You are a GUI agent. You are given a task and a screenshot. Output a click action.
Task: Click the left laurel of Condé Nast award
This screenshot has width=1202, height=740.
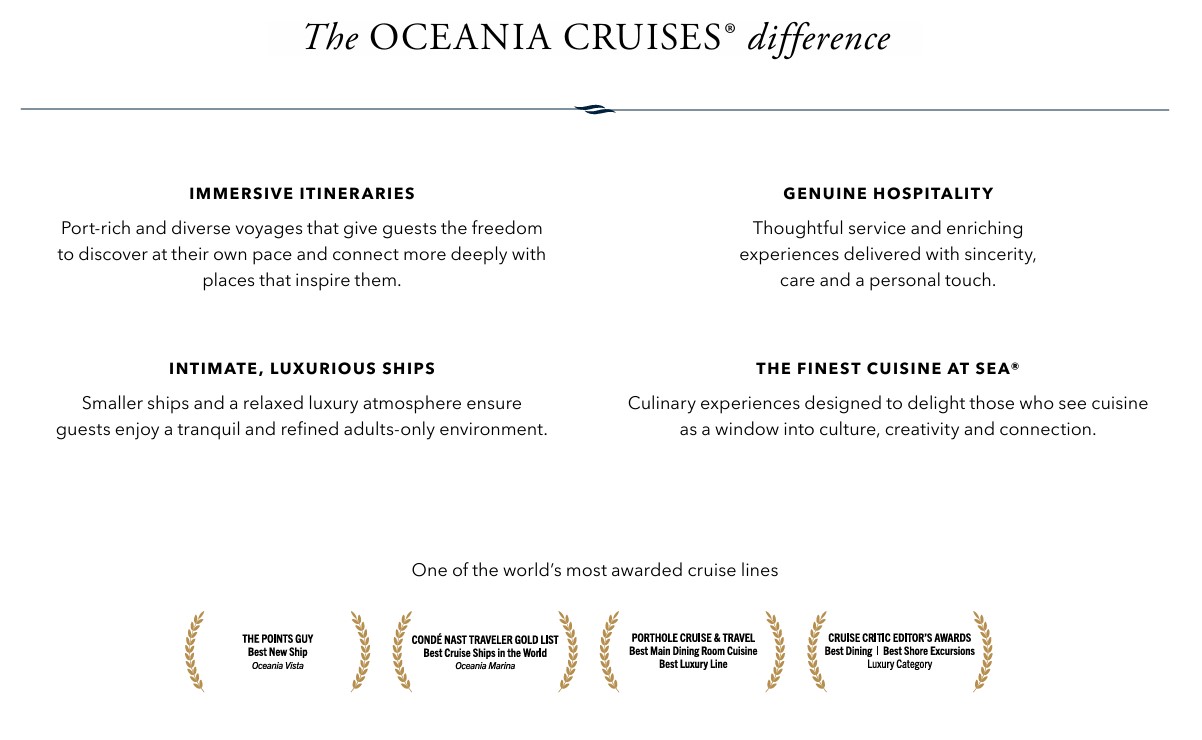coord(402,651)
